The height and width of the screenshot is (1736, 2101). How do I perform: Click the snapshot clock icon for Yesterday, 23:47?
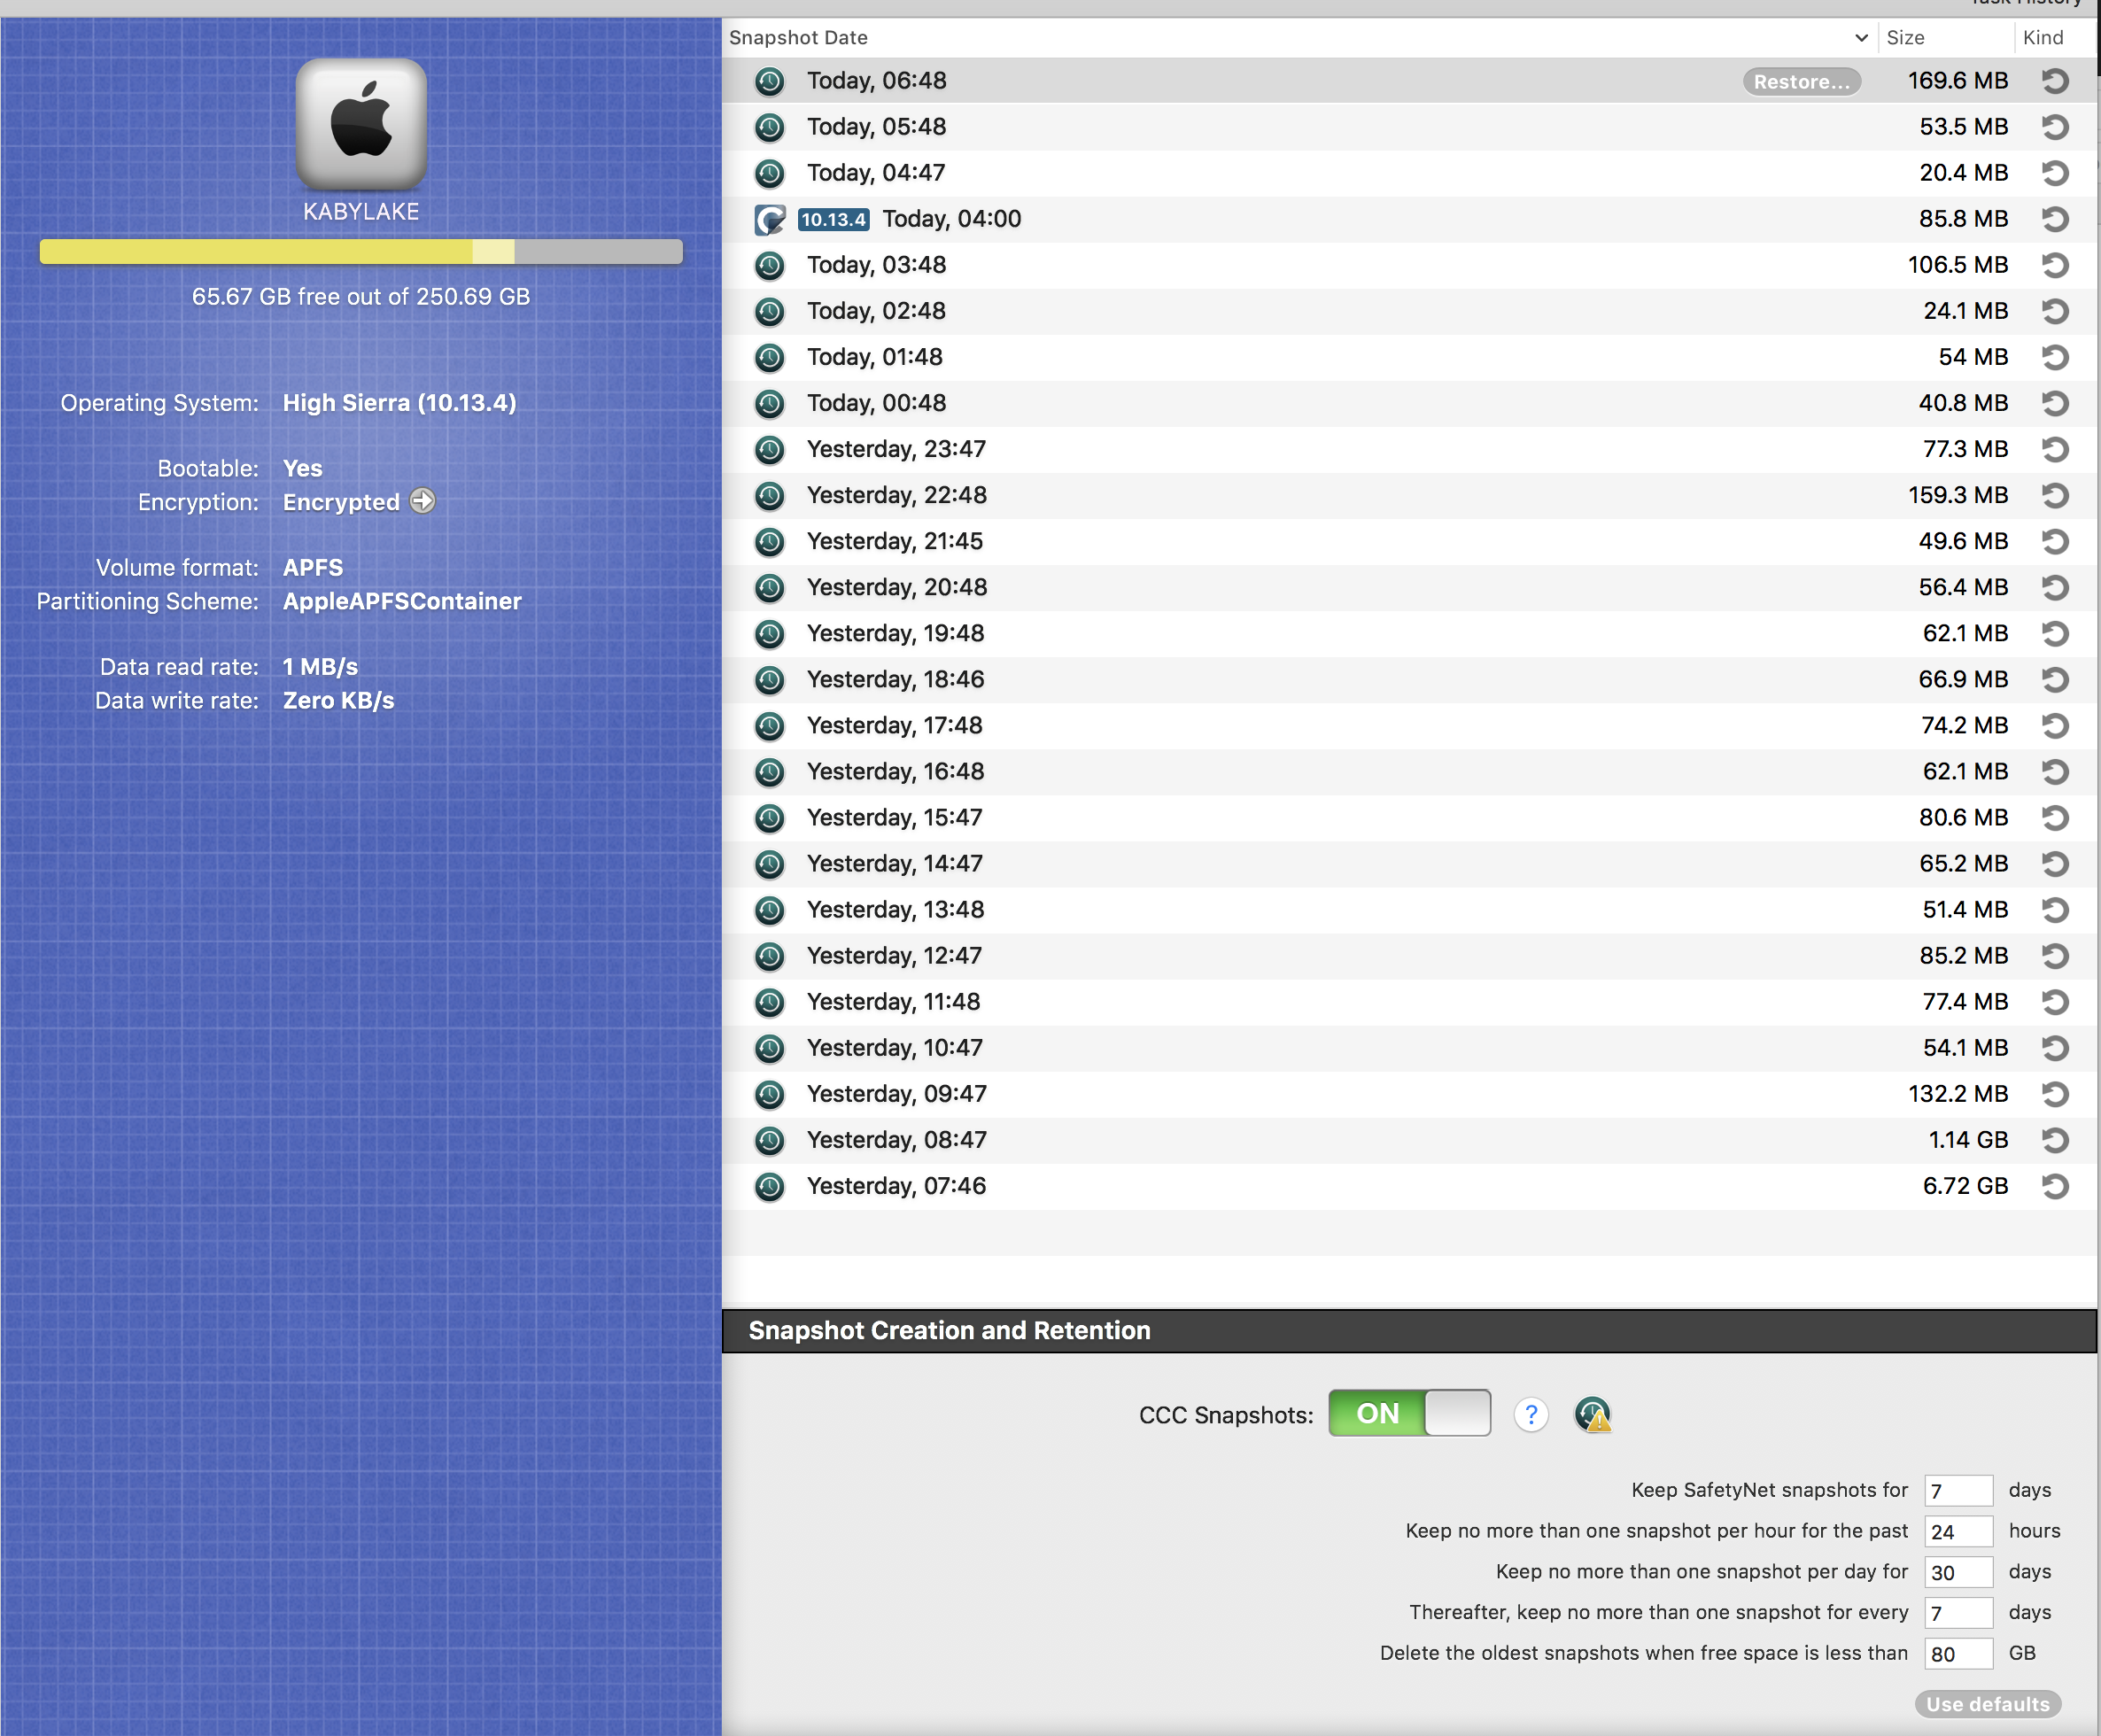769,449
